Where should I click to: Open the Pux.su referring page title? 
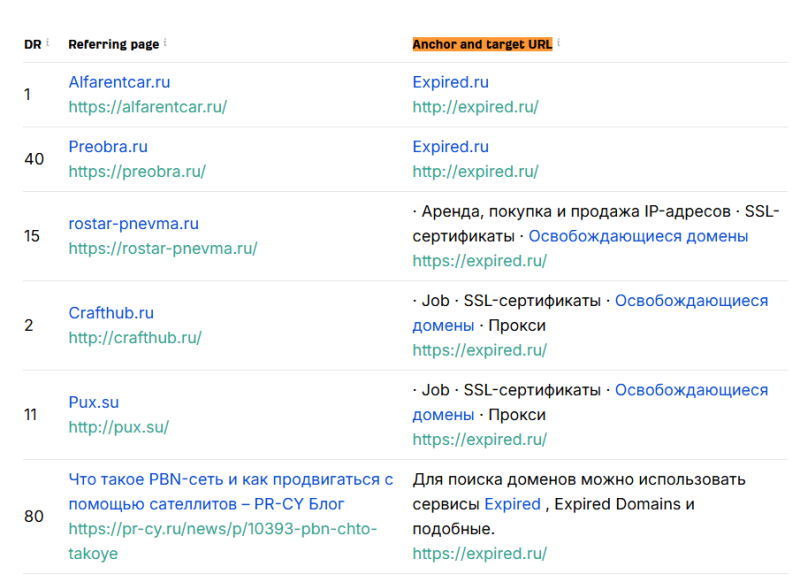93,402
